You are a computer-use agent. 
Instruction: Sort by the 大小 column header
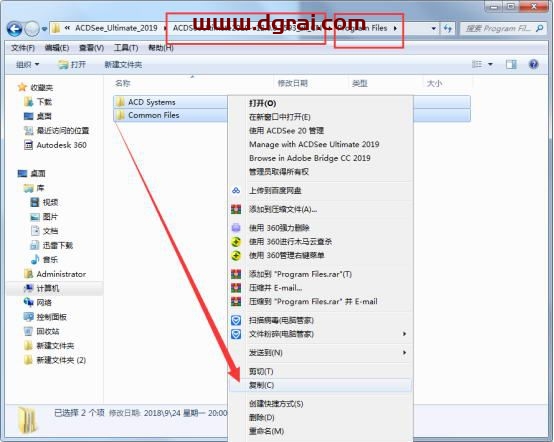coord(434,83)
